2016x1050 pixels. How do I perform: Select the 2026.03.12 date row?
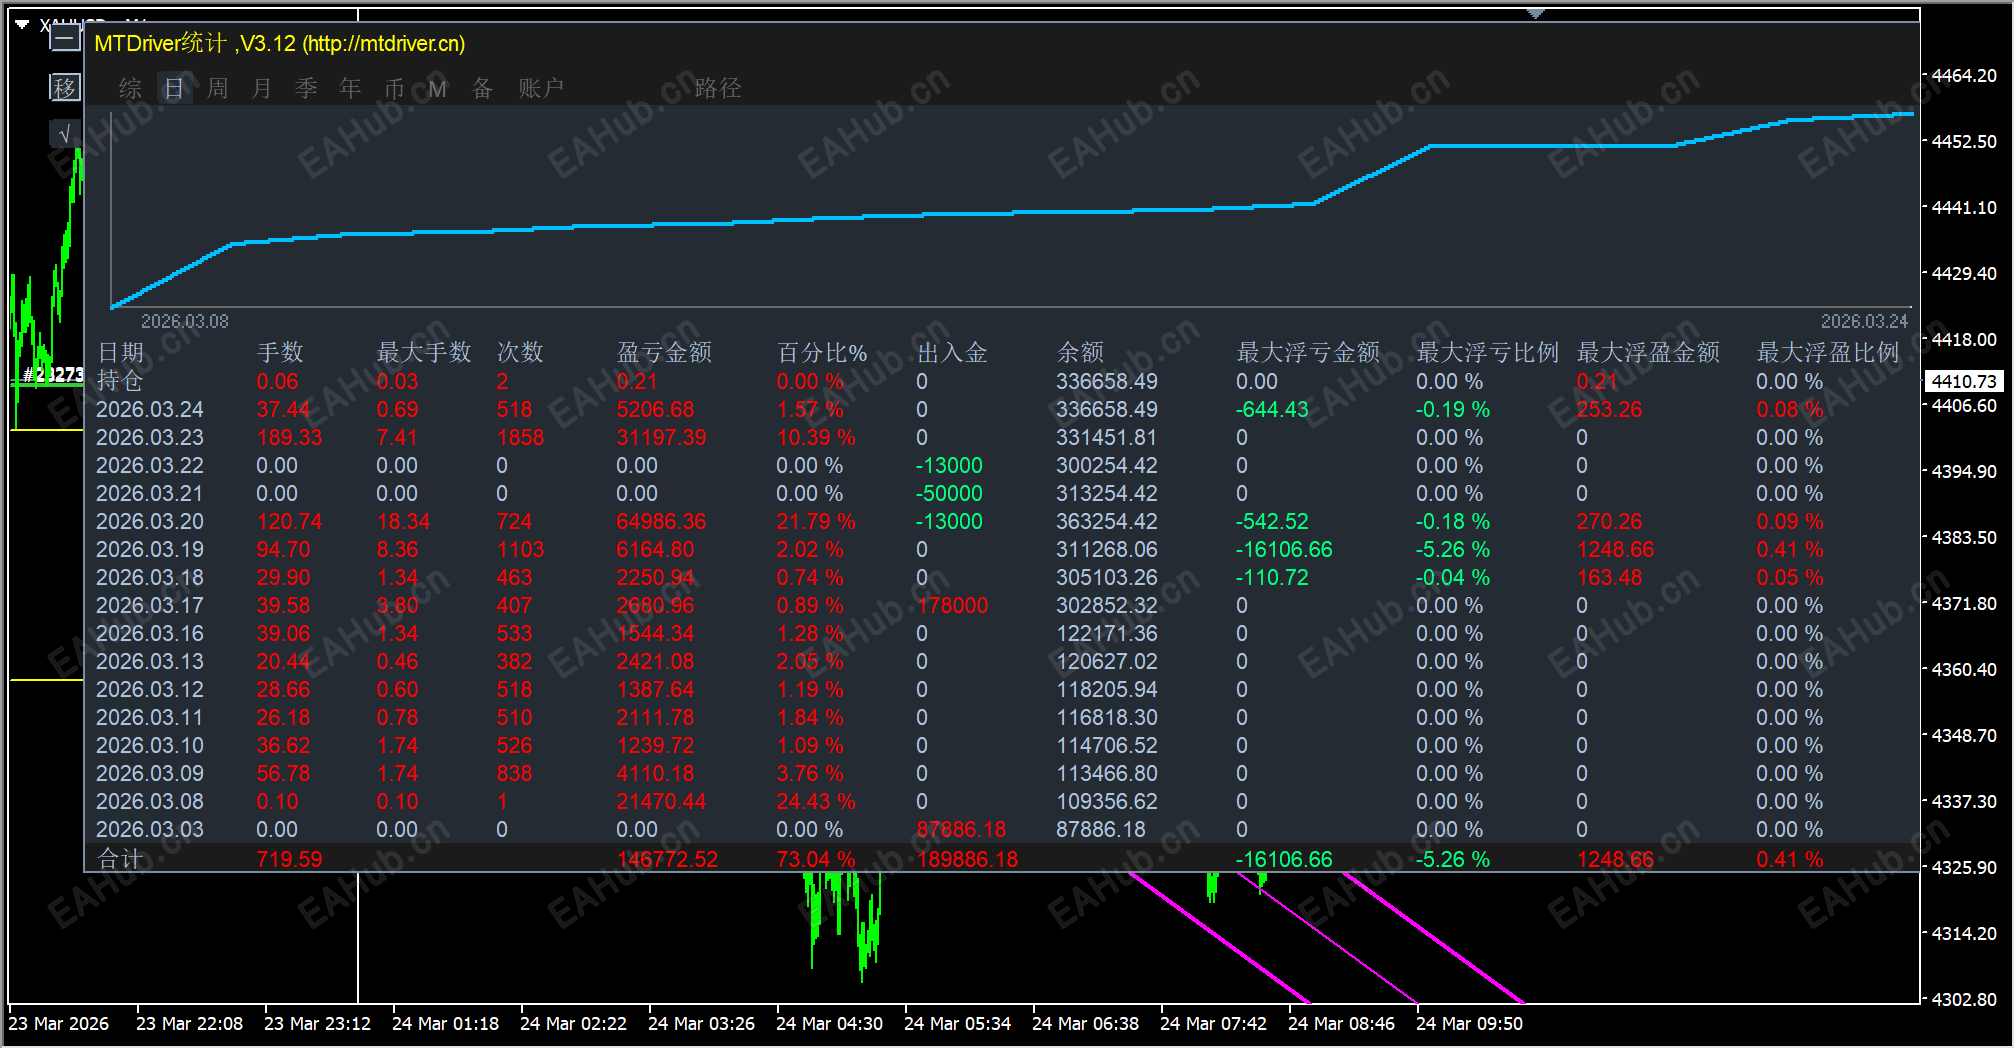[150, 690]
